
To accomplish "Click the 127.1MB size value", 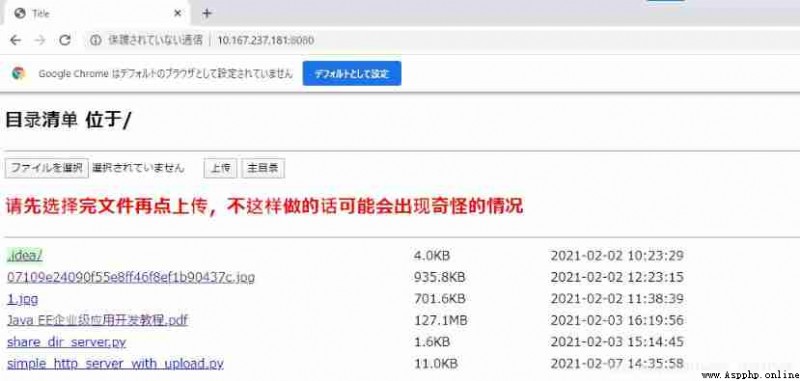I will click(x=440, y=321).
